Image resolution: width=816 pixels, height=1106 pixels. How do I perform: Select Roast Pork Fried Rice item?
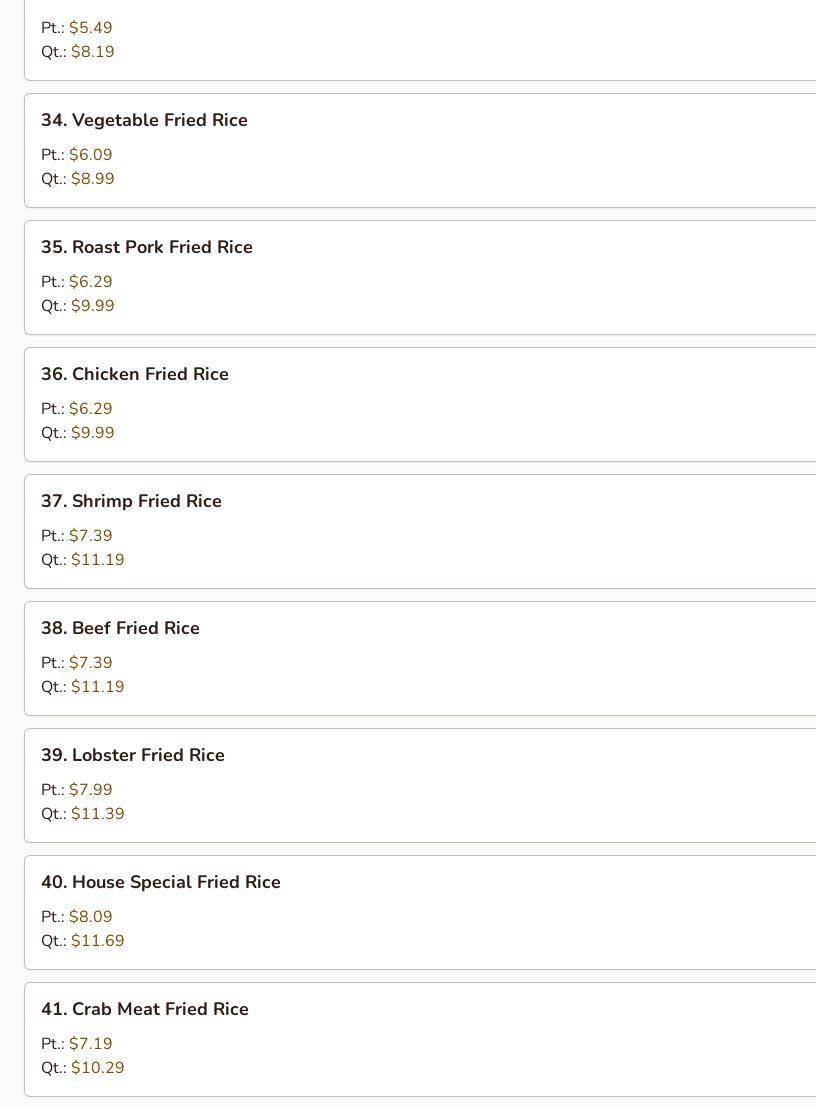tap(146, 247)
